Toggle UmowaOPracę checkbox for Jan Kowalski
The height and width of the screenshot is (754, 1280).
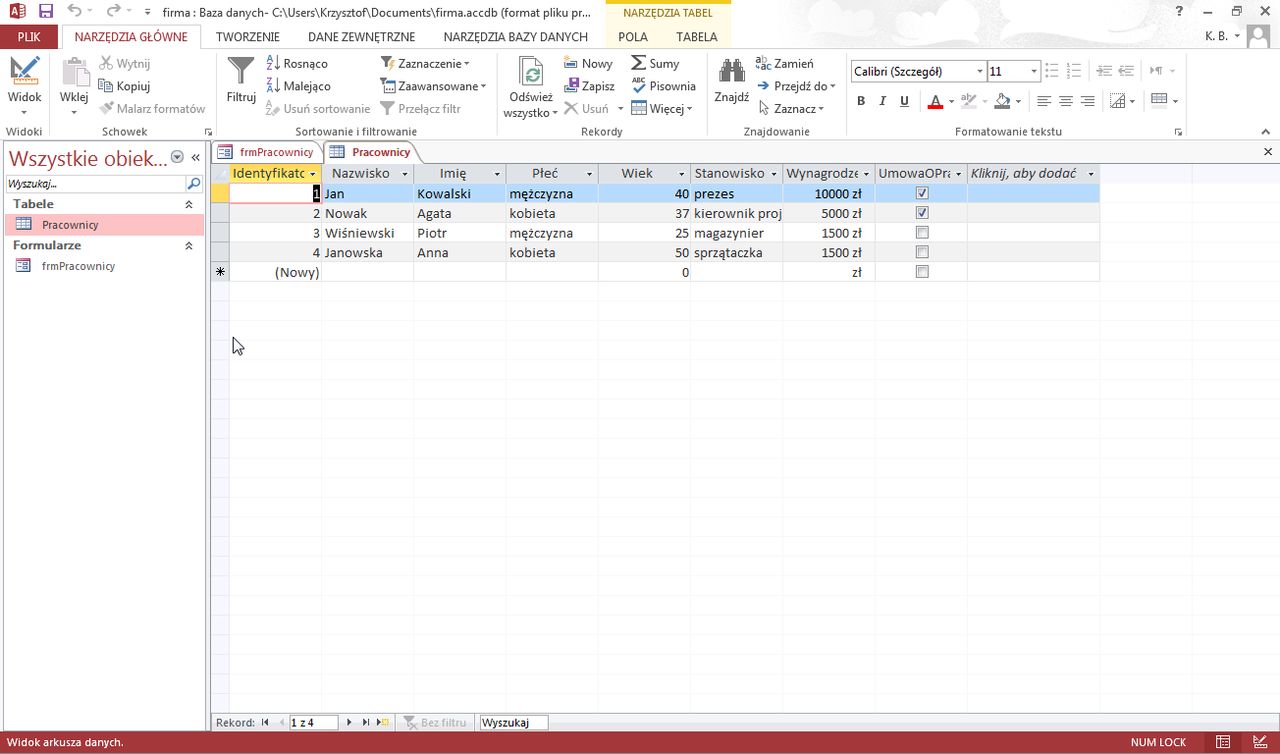[x=922, y=193]
